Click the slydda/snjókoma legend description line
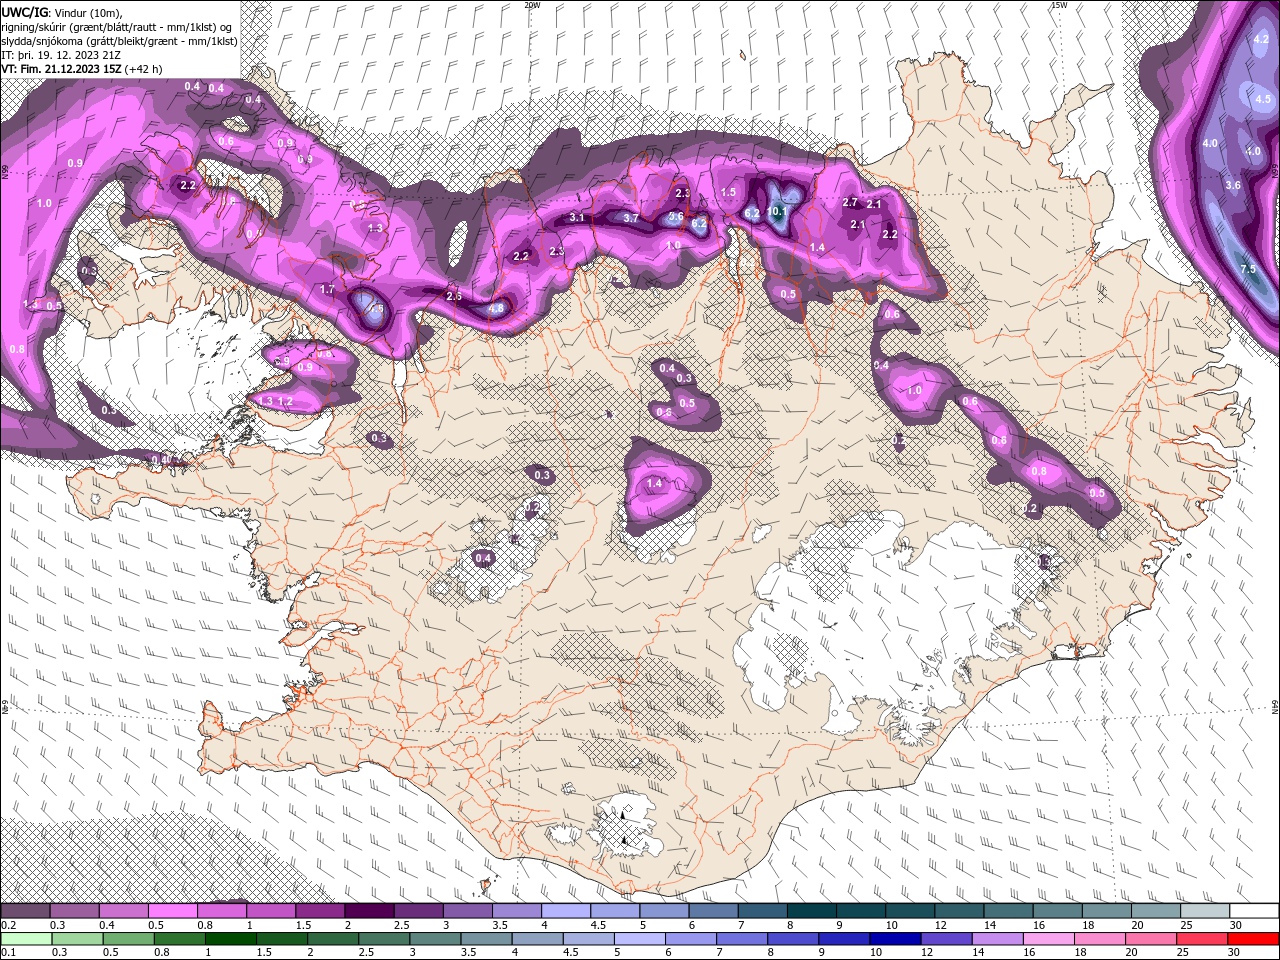This screenshot has width=1280, height=960. (x=118, y=41)
